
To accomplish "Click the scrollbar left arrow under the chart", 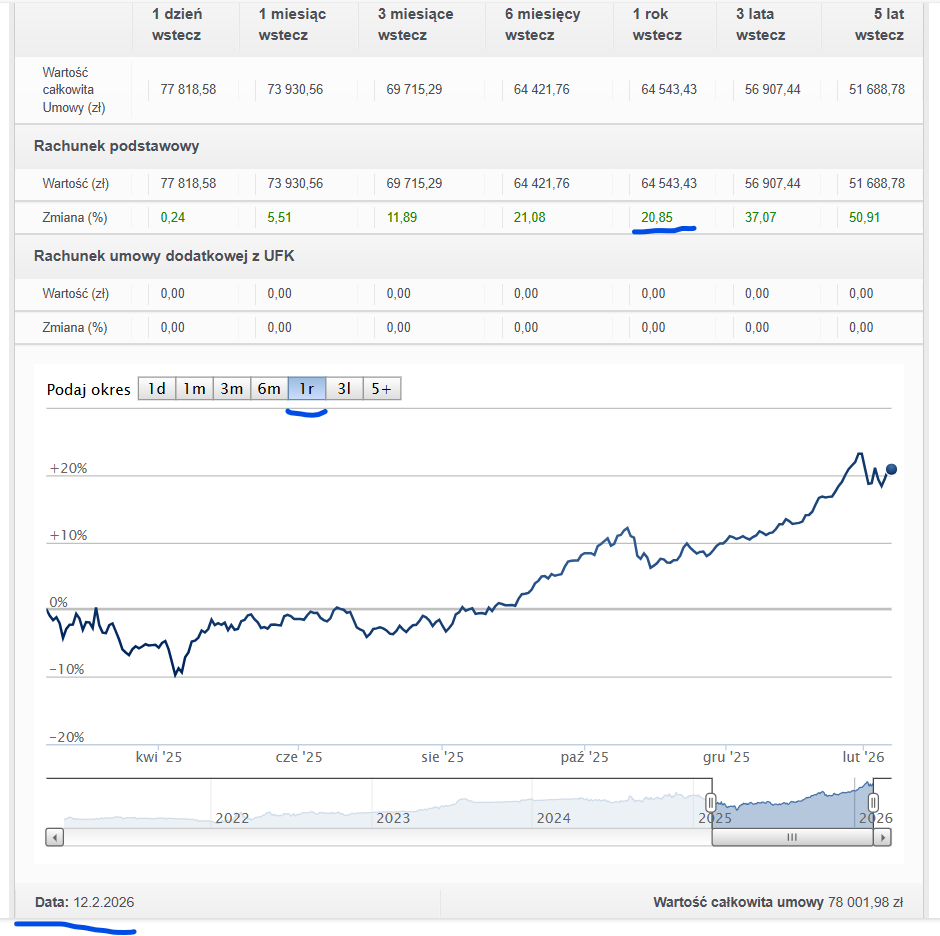I will (55, 837).
